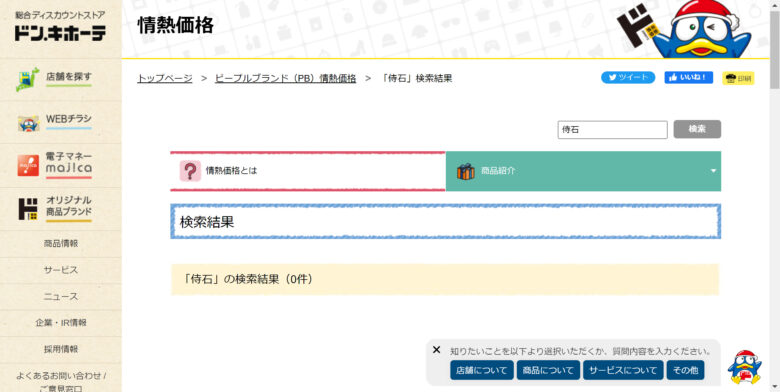Click the search input field containing 侍石
The width and height of the screenshot is (780, 392).
coord(612,130)
